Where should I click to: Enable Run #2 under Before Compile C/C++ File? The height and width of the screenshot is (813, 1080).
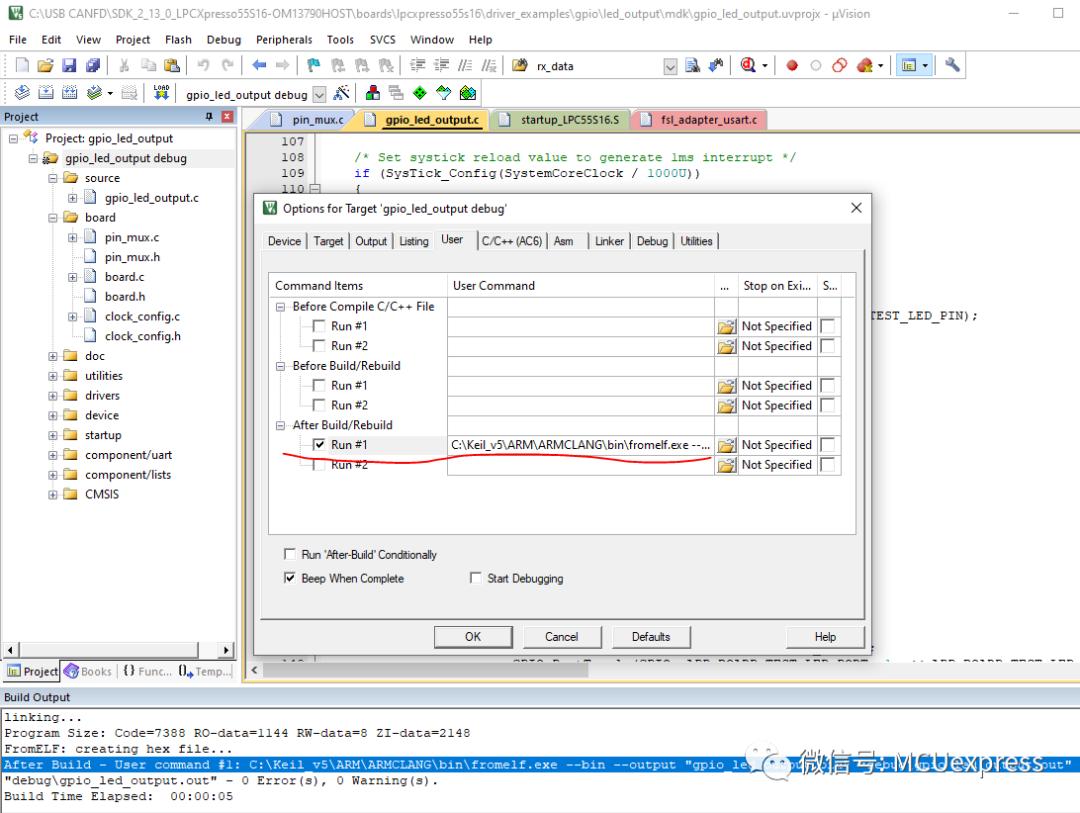point(319,345)
